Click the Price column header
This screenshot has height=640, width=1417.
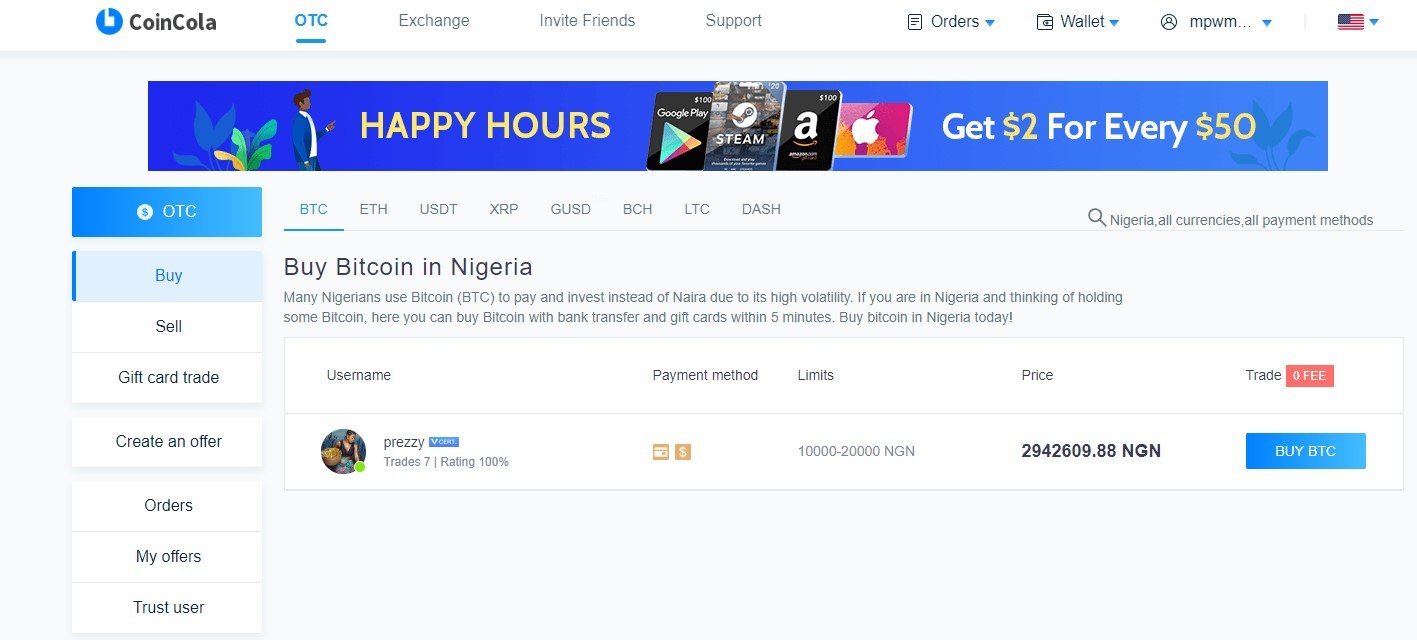[x=1037, y=375]
